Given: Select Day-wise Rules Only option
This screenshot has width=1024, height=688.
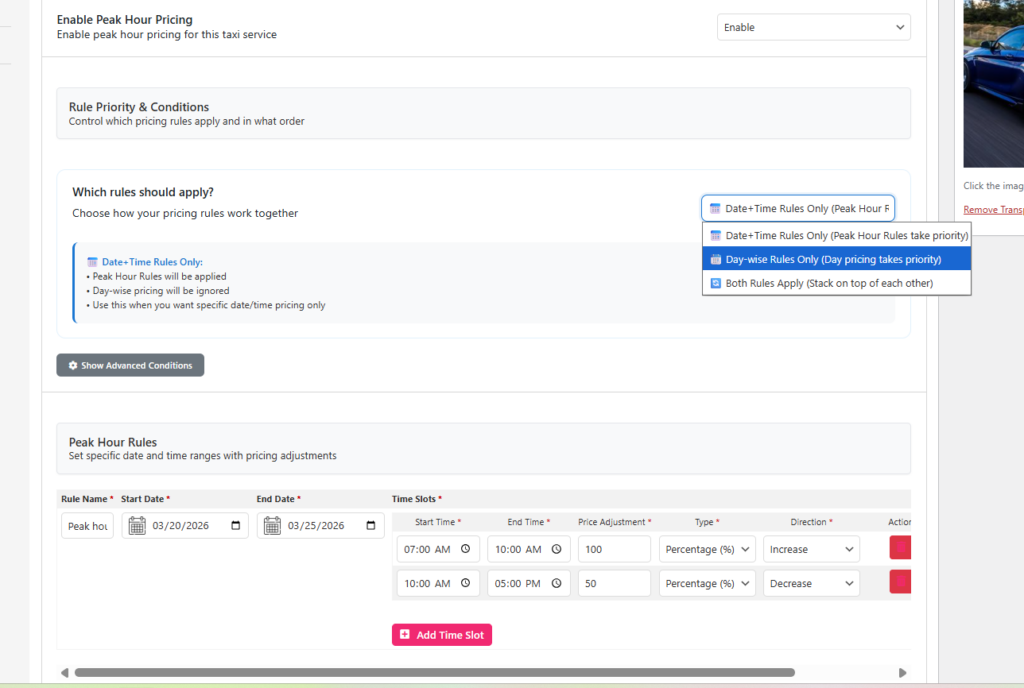Looking at the screenshot, I should [x=836, y=259].
